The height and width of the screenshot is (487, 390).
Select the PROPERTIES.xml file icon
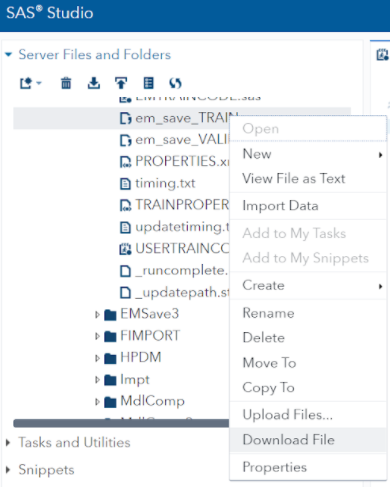click(125, 162)
